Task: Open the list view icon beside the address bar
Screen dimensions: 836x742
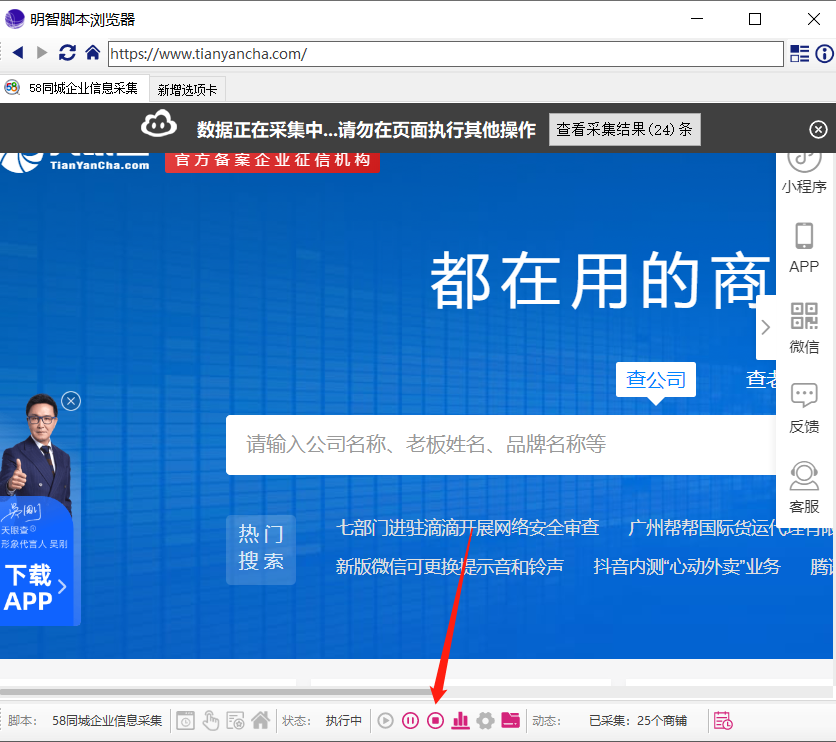Action: tap(799, 53)
